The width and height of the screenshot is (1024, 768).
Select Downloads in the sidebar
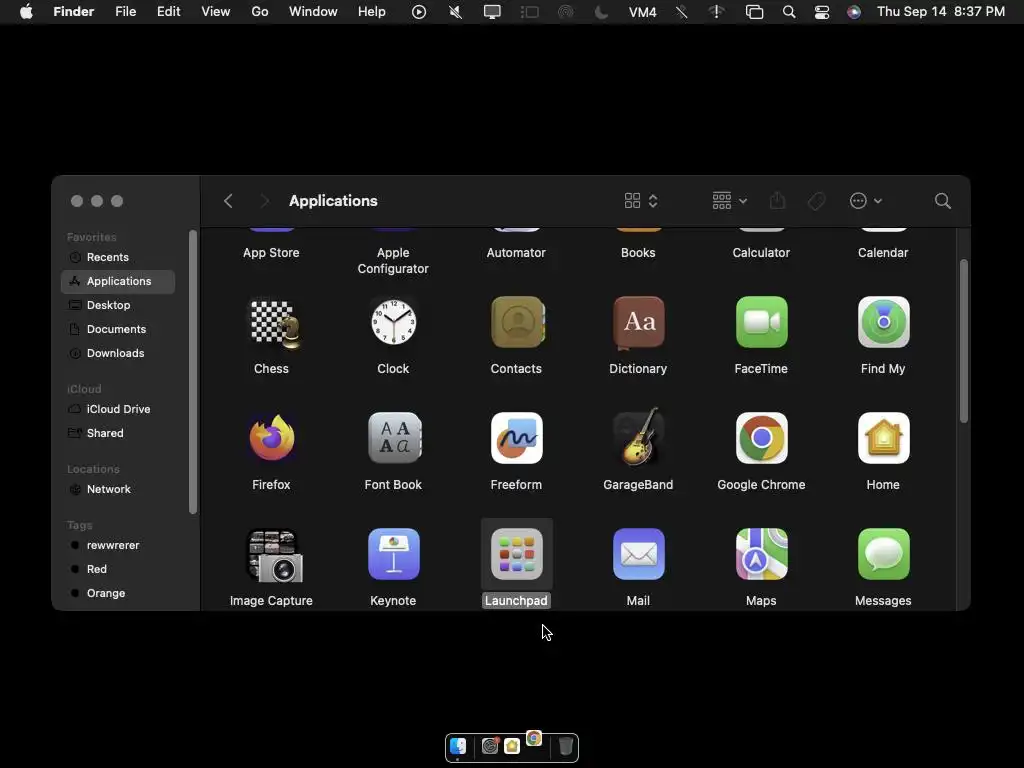coord(118,353)
